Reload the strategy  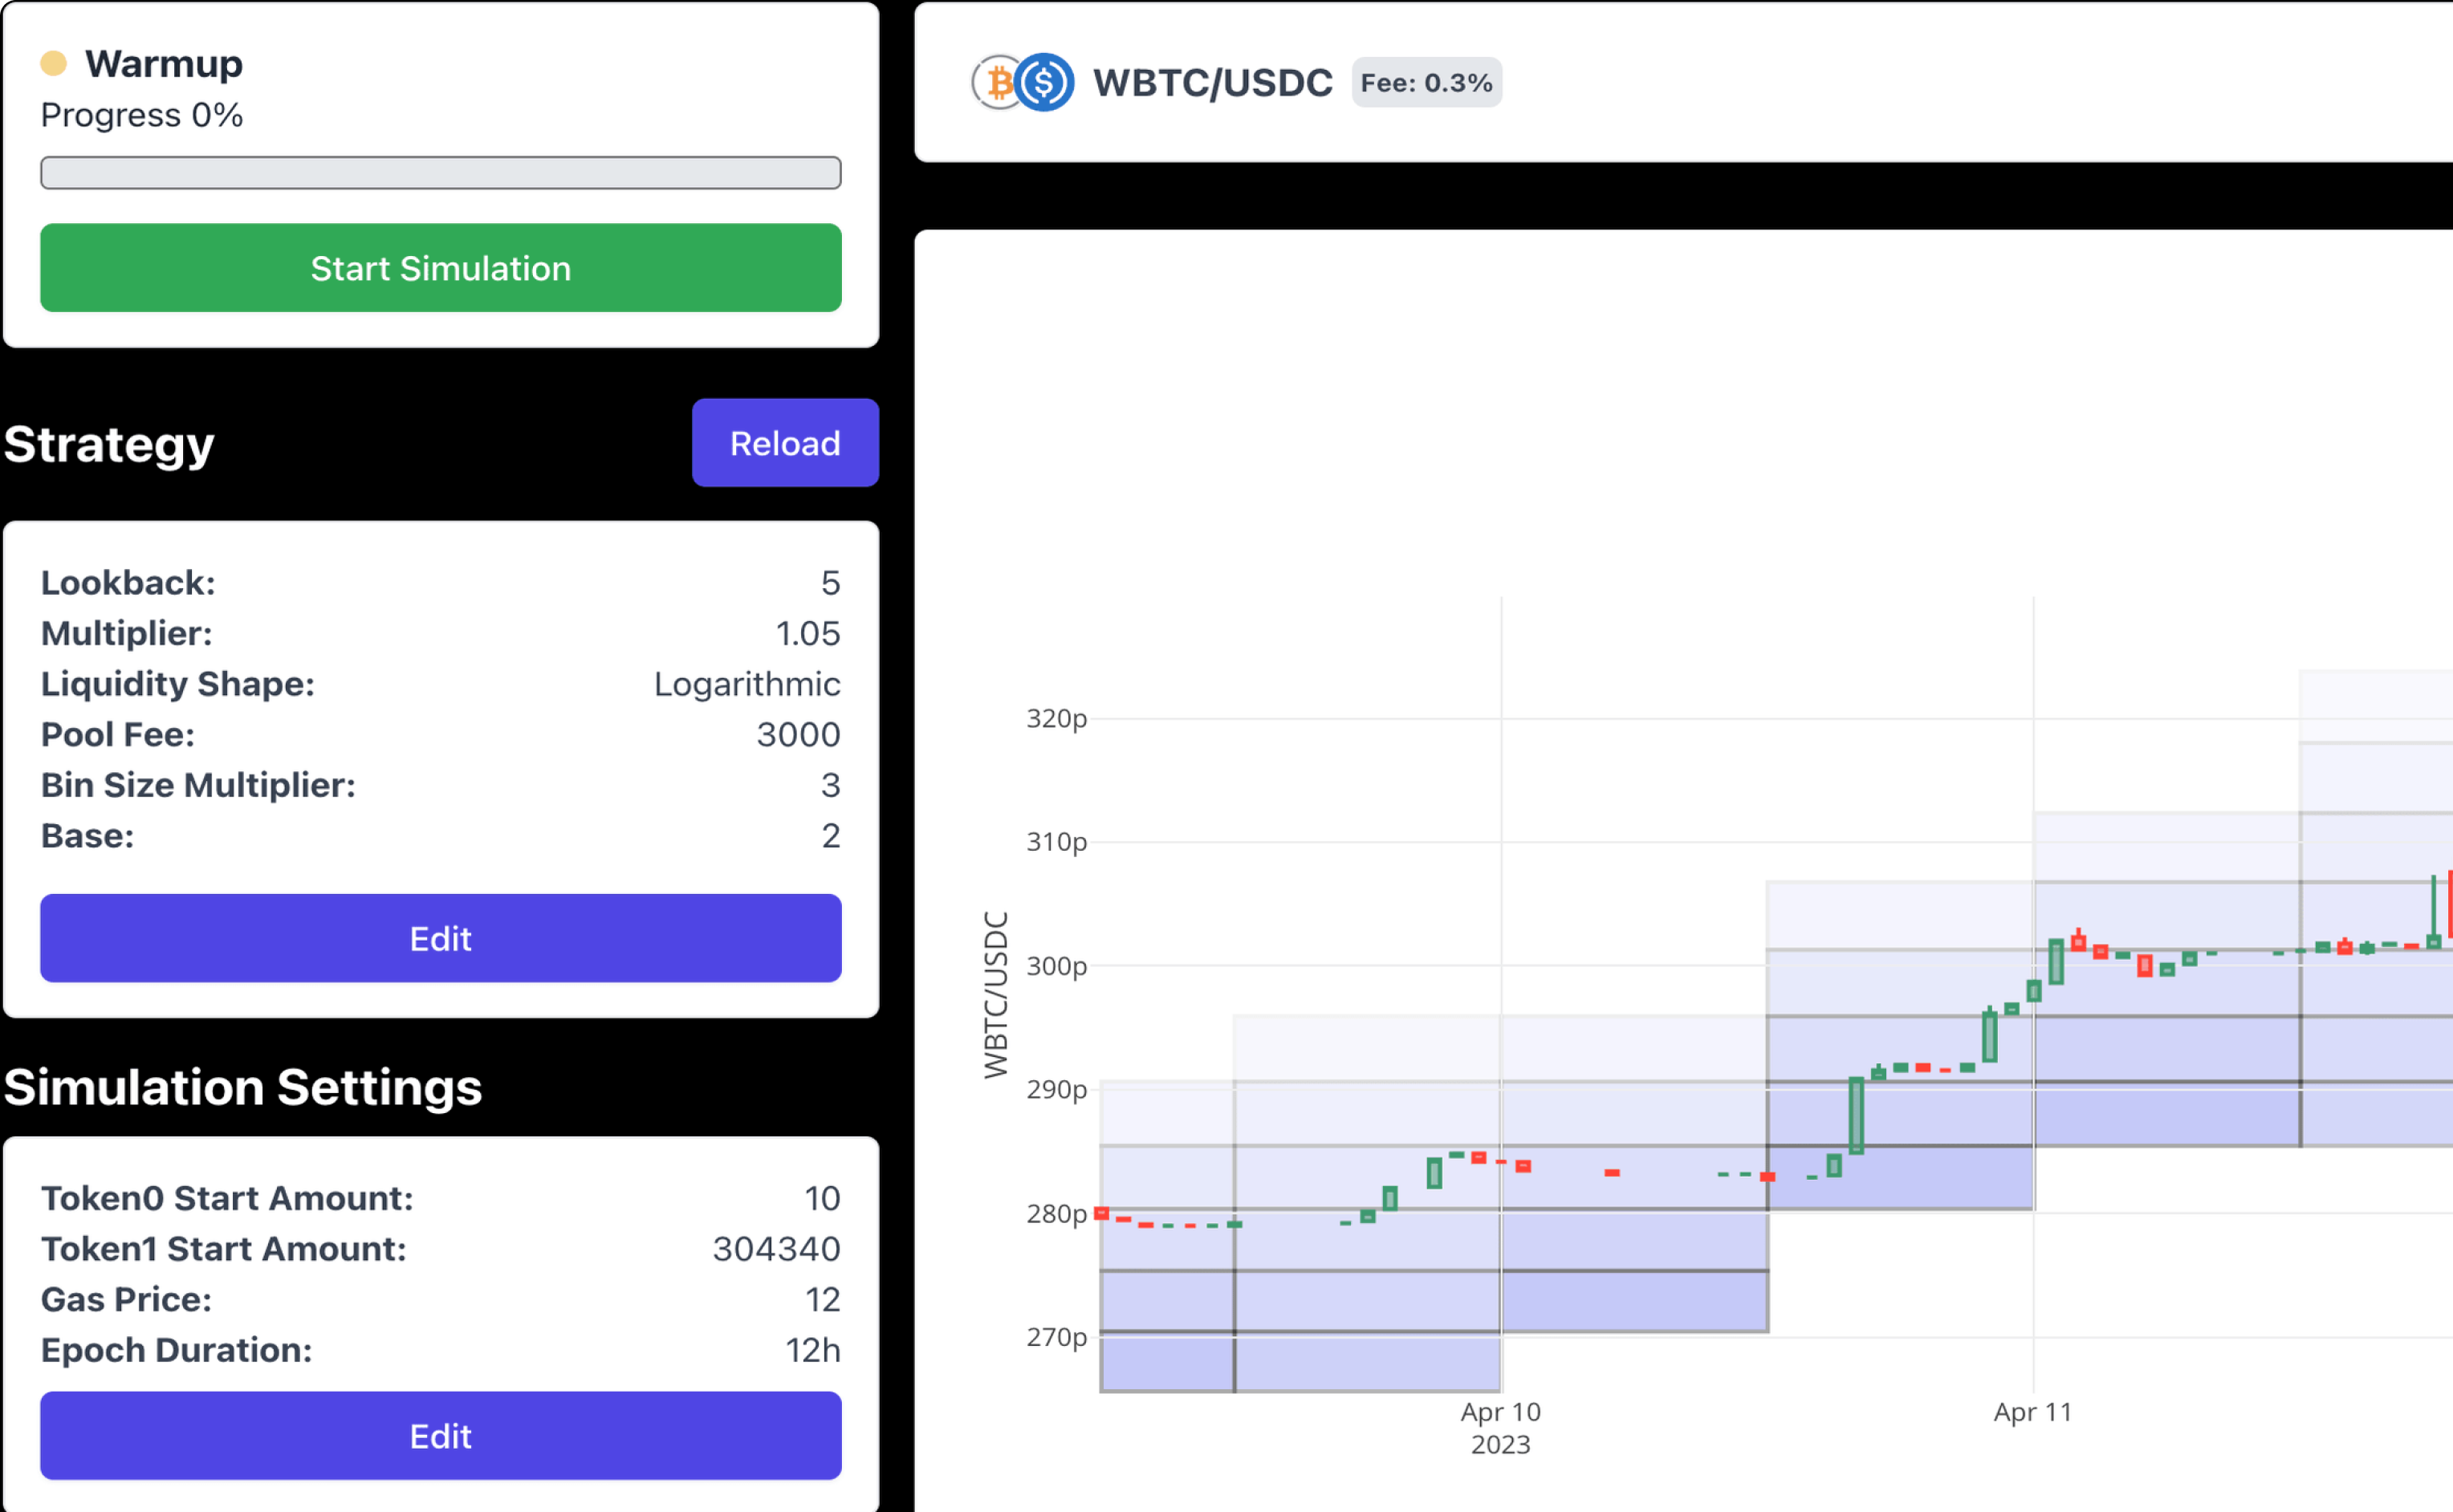pyautogui.click(x=785, y=443)
